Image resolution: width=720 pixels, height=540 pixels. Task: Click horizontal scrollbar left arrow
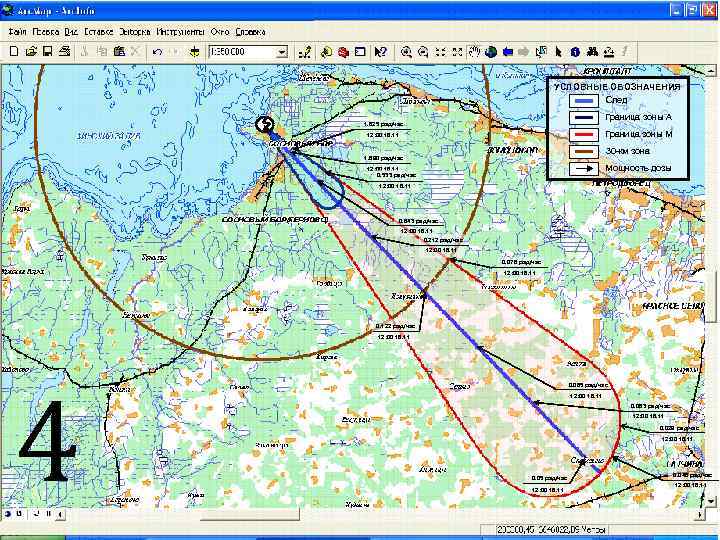61,514
